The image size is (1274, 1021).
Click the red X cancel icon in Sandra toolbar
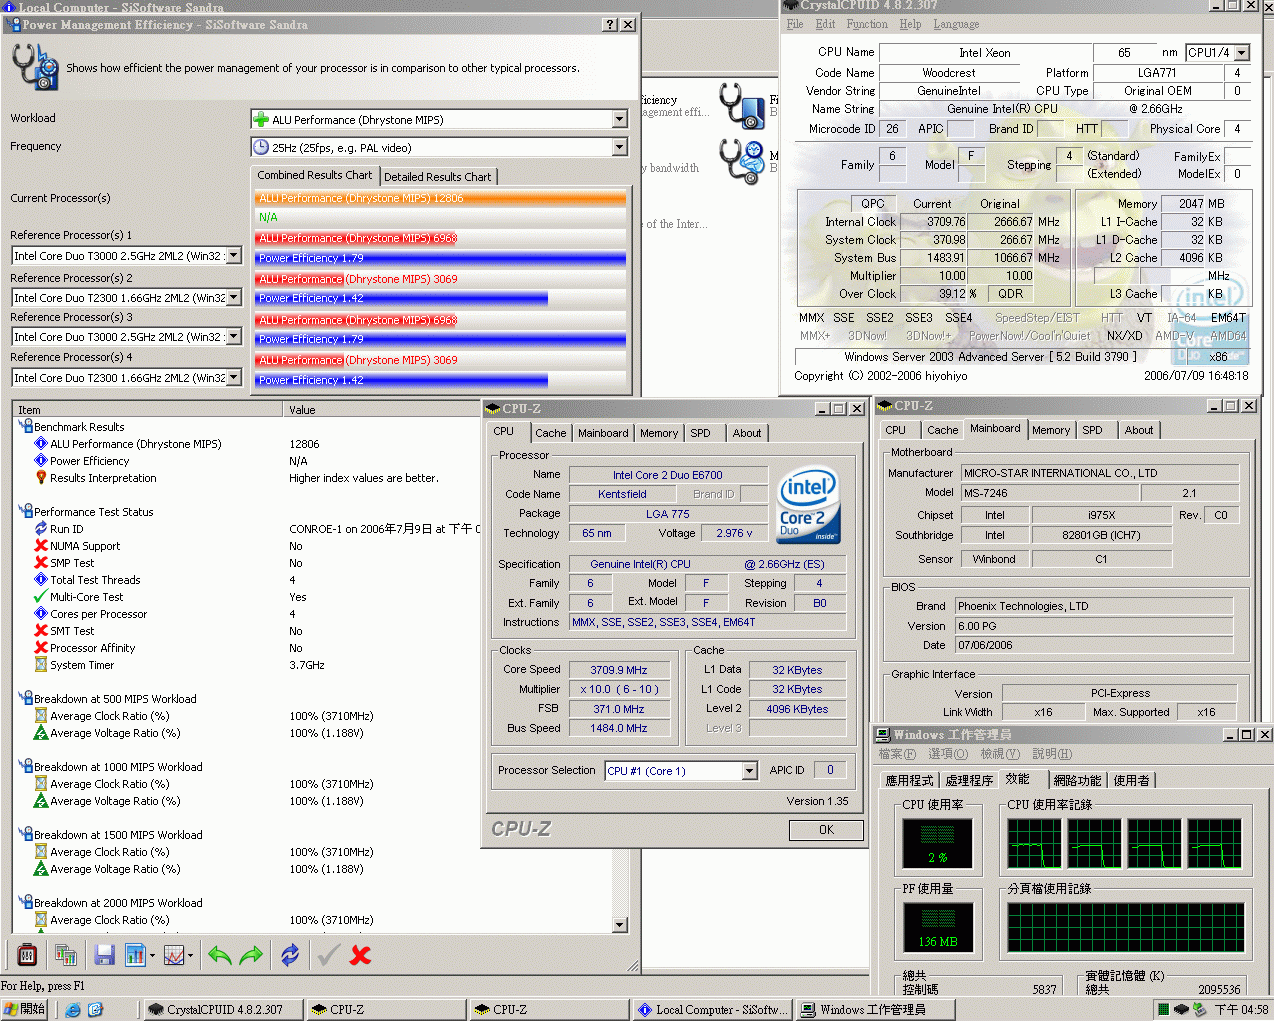click(361, 955)
